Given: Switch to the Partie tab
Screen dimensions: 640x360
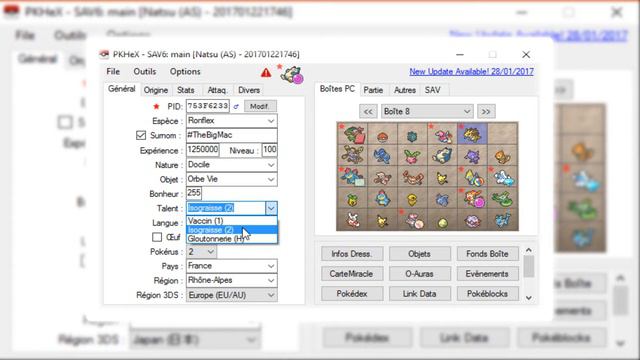Looking at the screenshot, I should [373, 90].
